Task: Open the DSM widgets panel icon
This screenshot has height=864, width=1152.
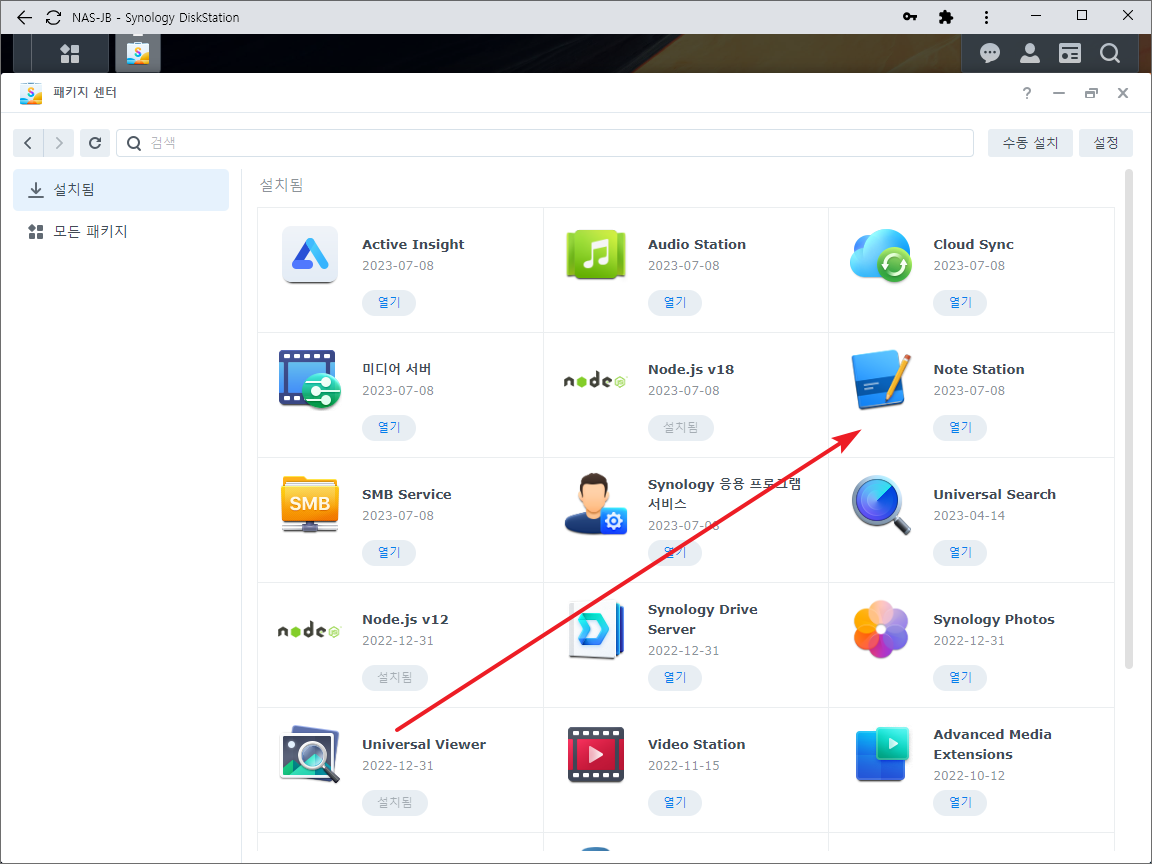Action: (1070, 53)
